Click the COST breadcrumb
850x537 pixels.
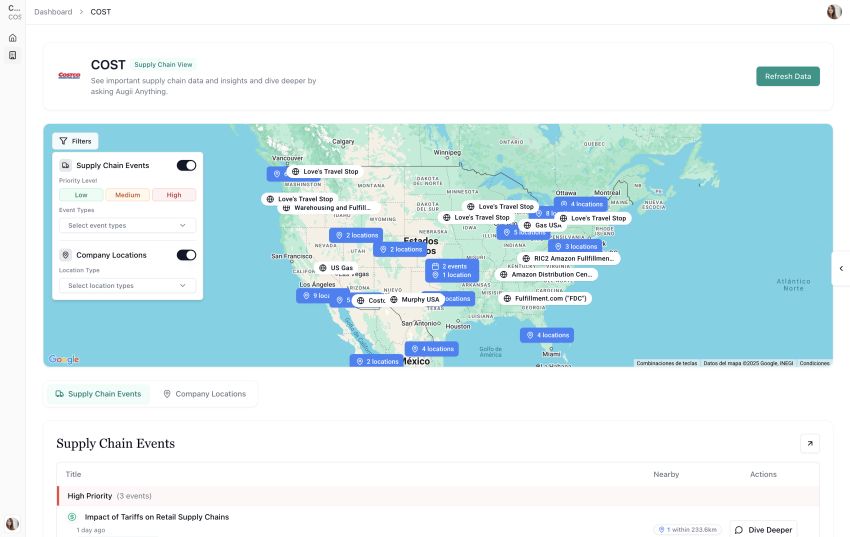pos(100,12)
